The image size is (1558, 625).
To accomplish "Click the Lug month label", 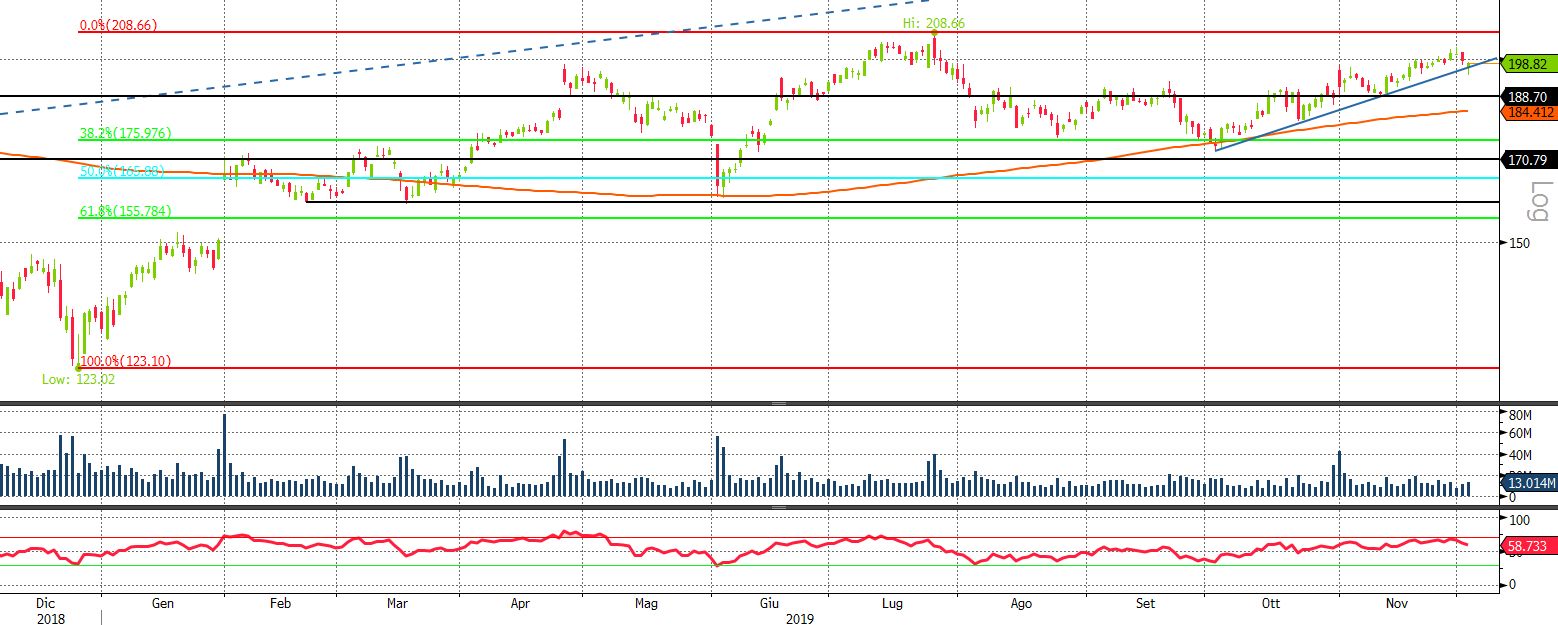I will point(894,604).
